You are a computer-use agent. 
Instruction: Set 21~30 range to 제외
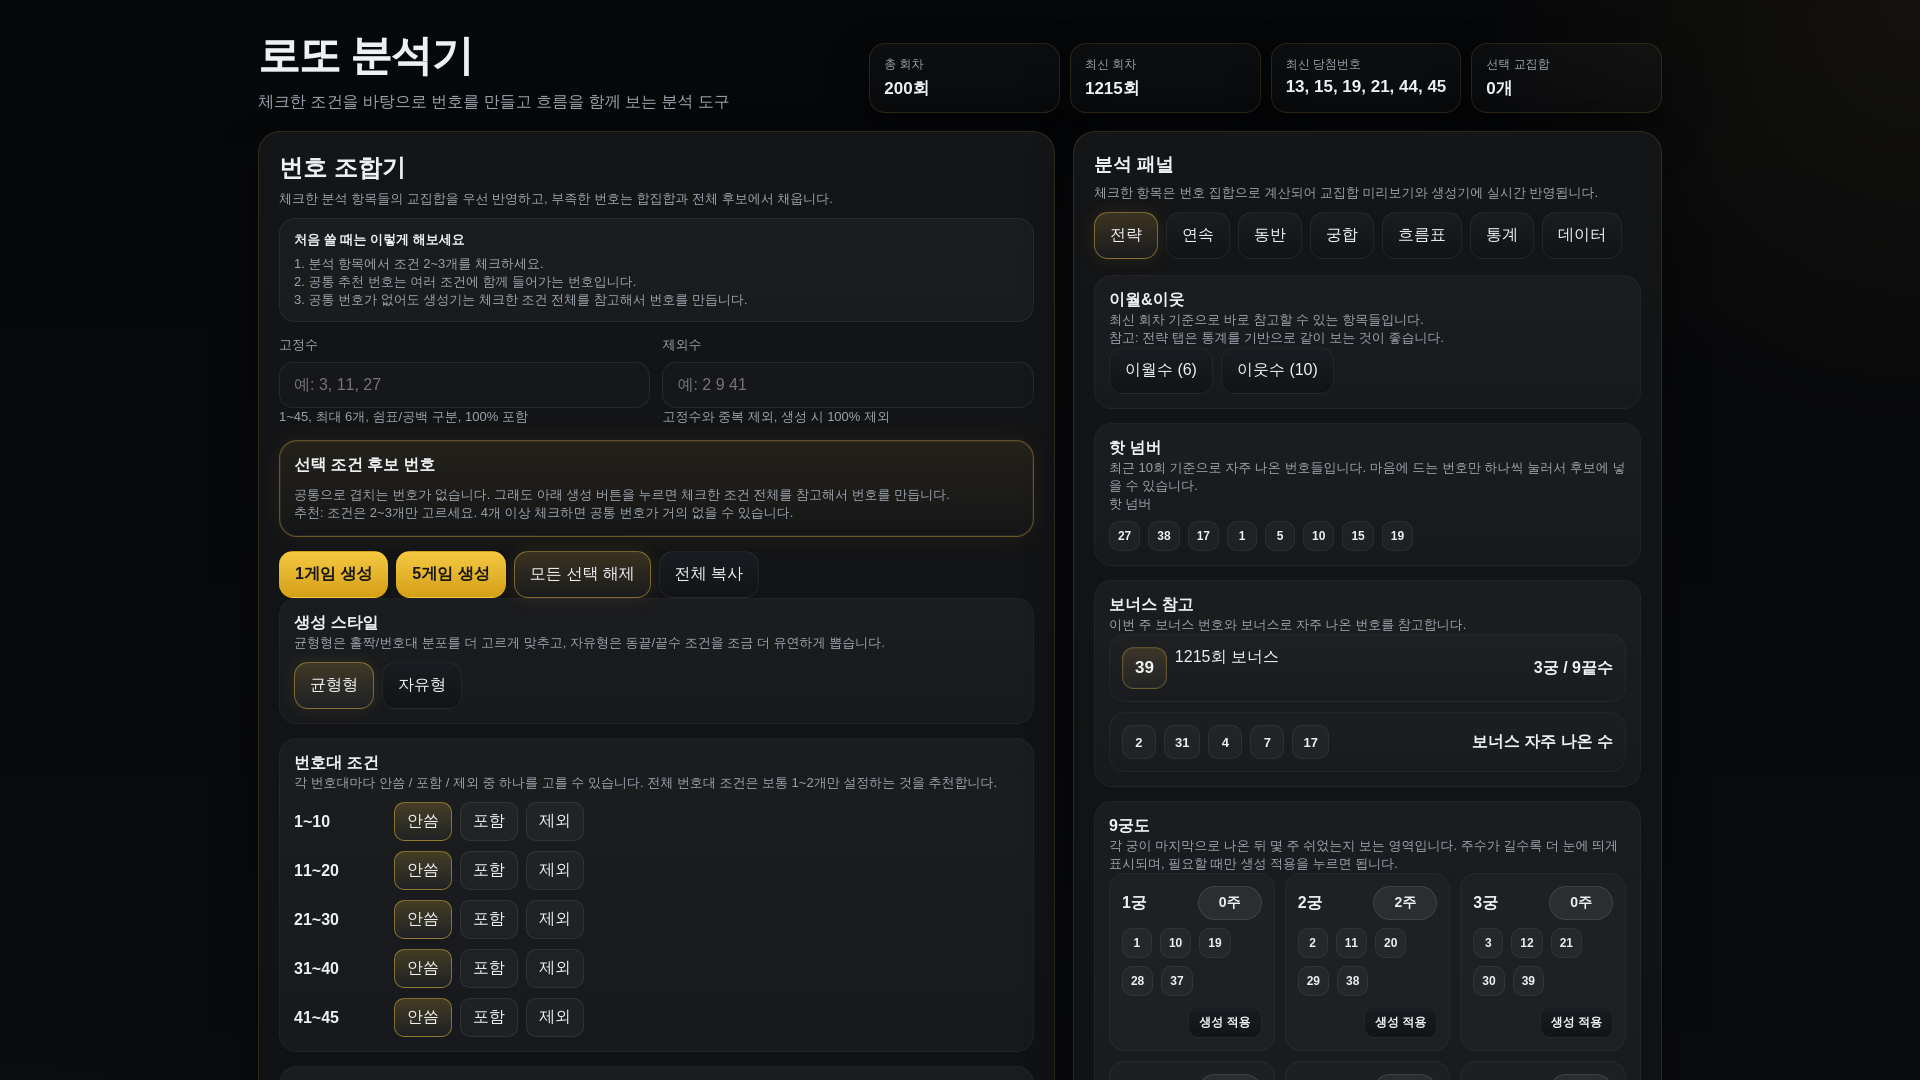click(x=554, y=919)
